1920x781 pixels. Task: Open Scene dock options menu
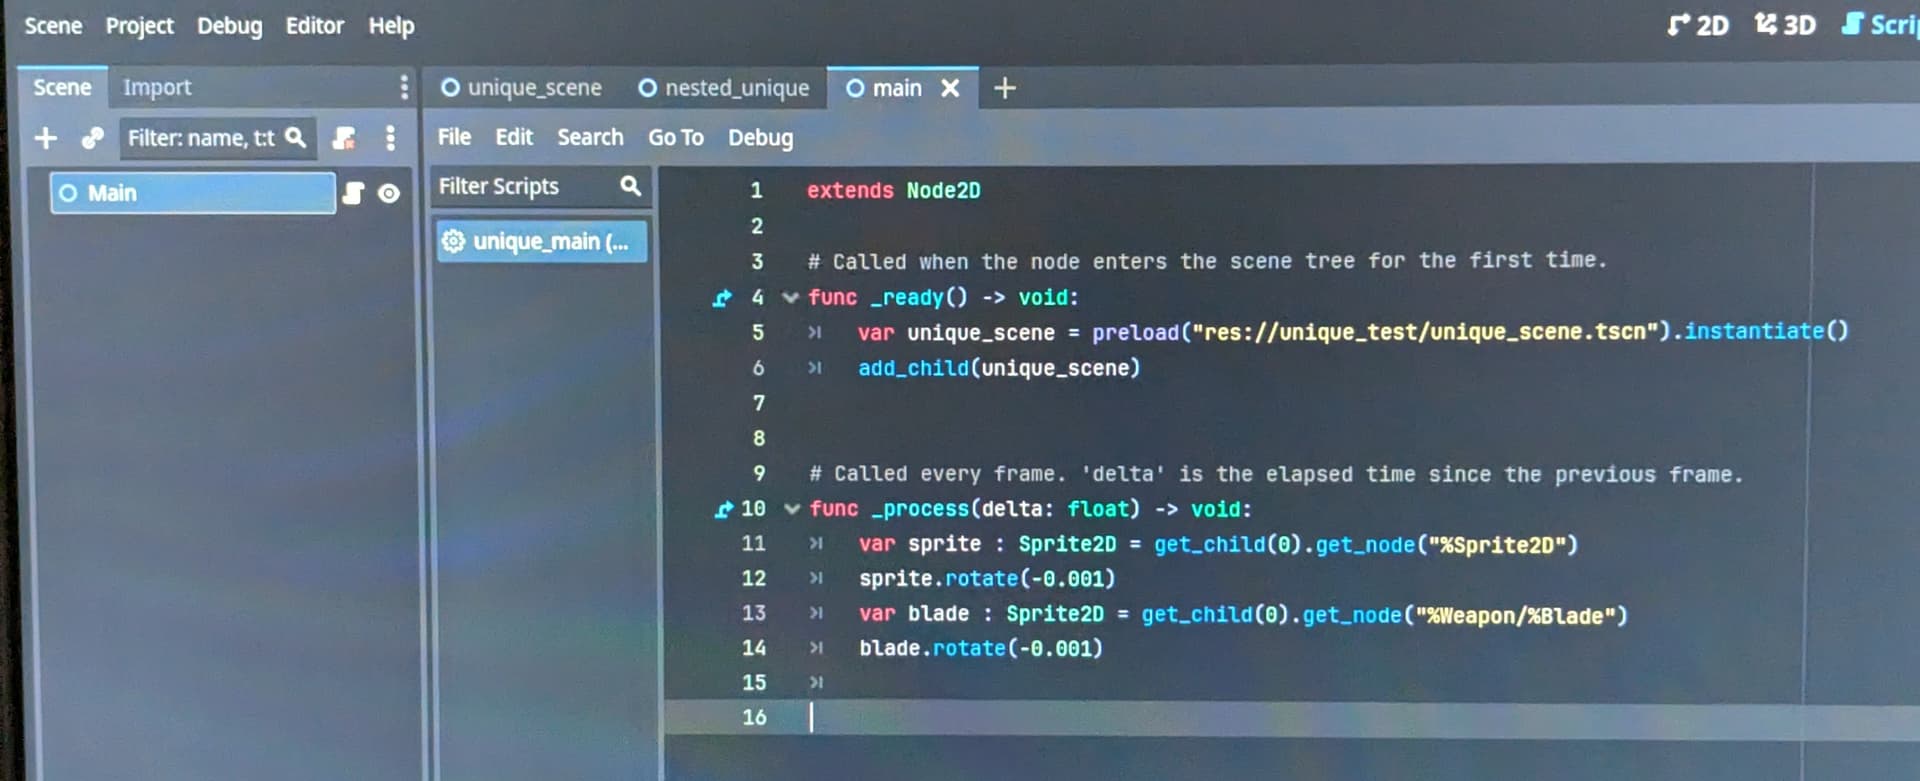point(404,87)
